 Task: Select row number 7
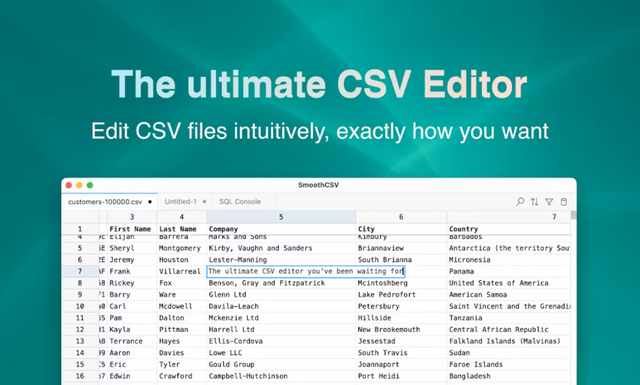pos(80,271)
